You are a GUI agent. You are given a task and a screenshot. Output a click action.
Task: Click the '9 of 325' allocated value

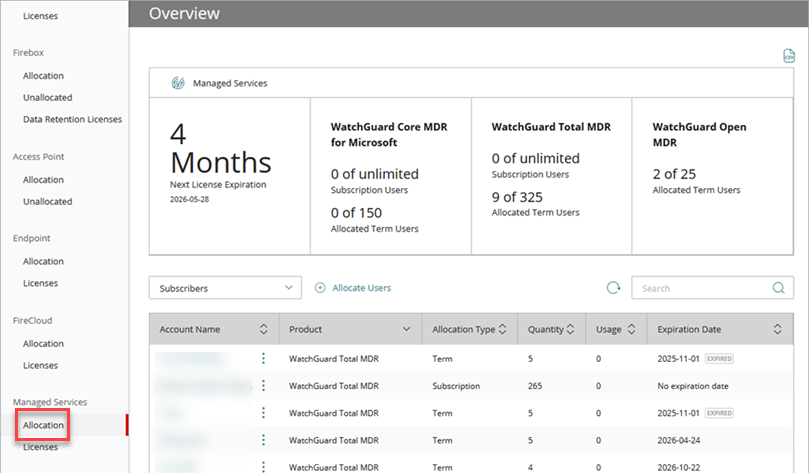(517, 197)
